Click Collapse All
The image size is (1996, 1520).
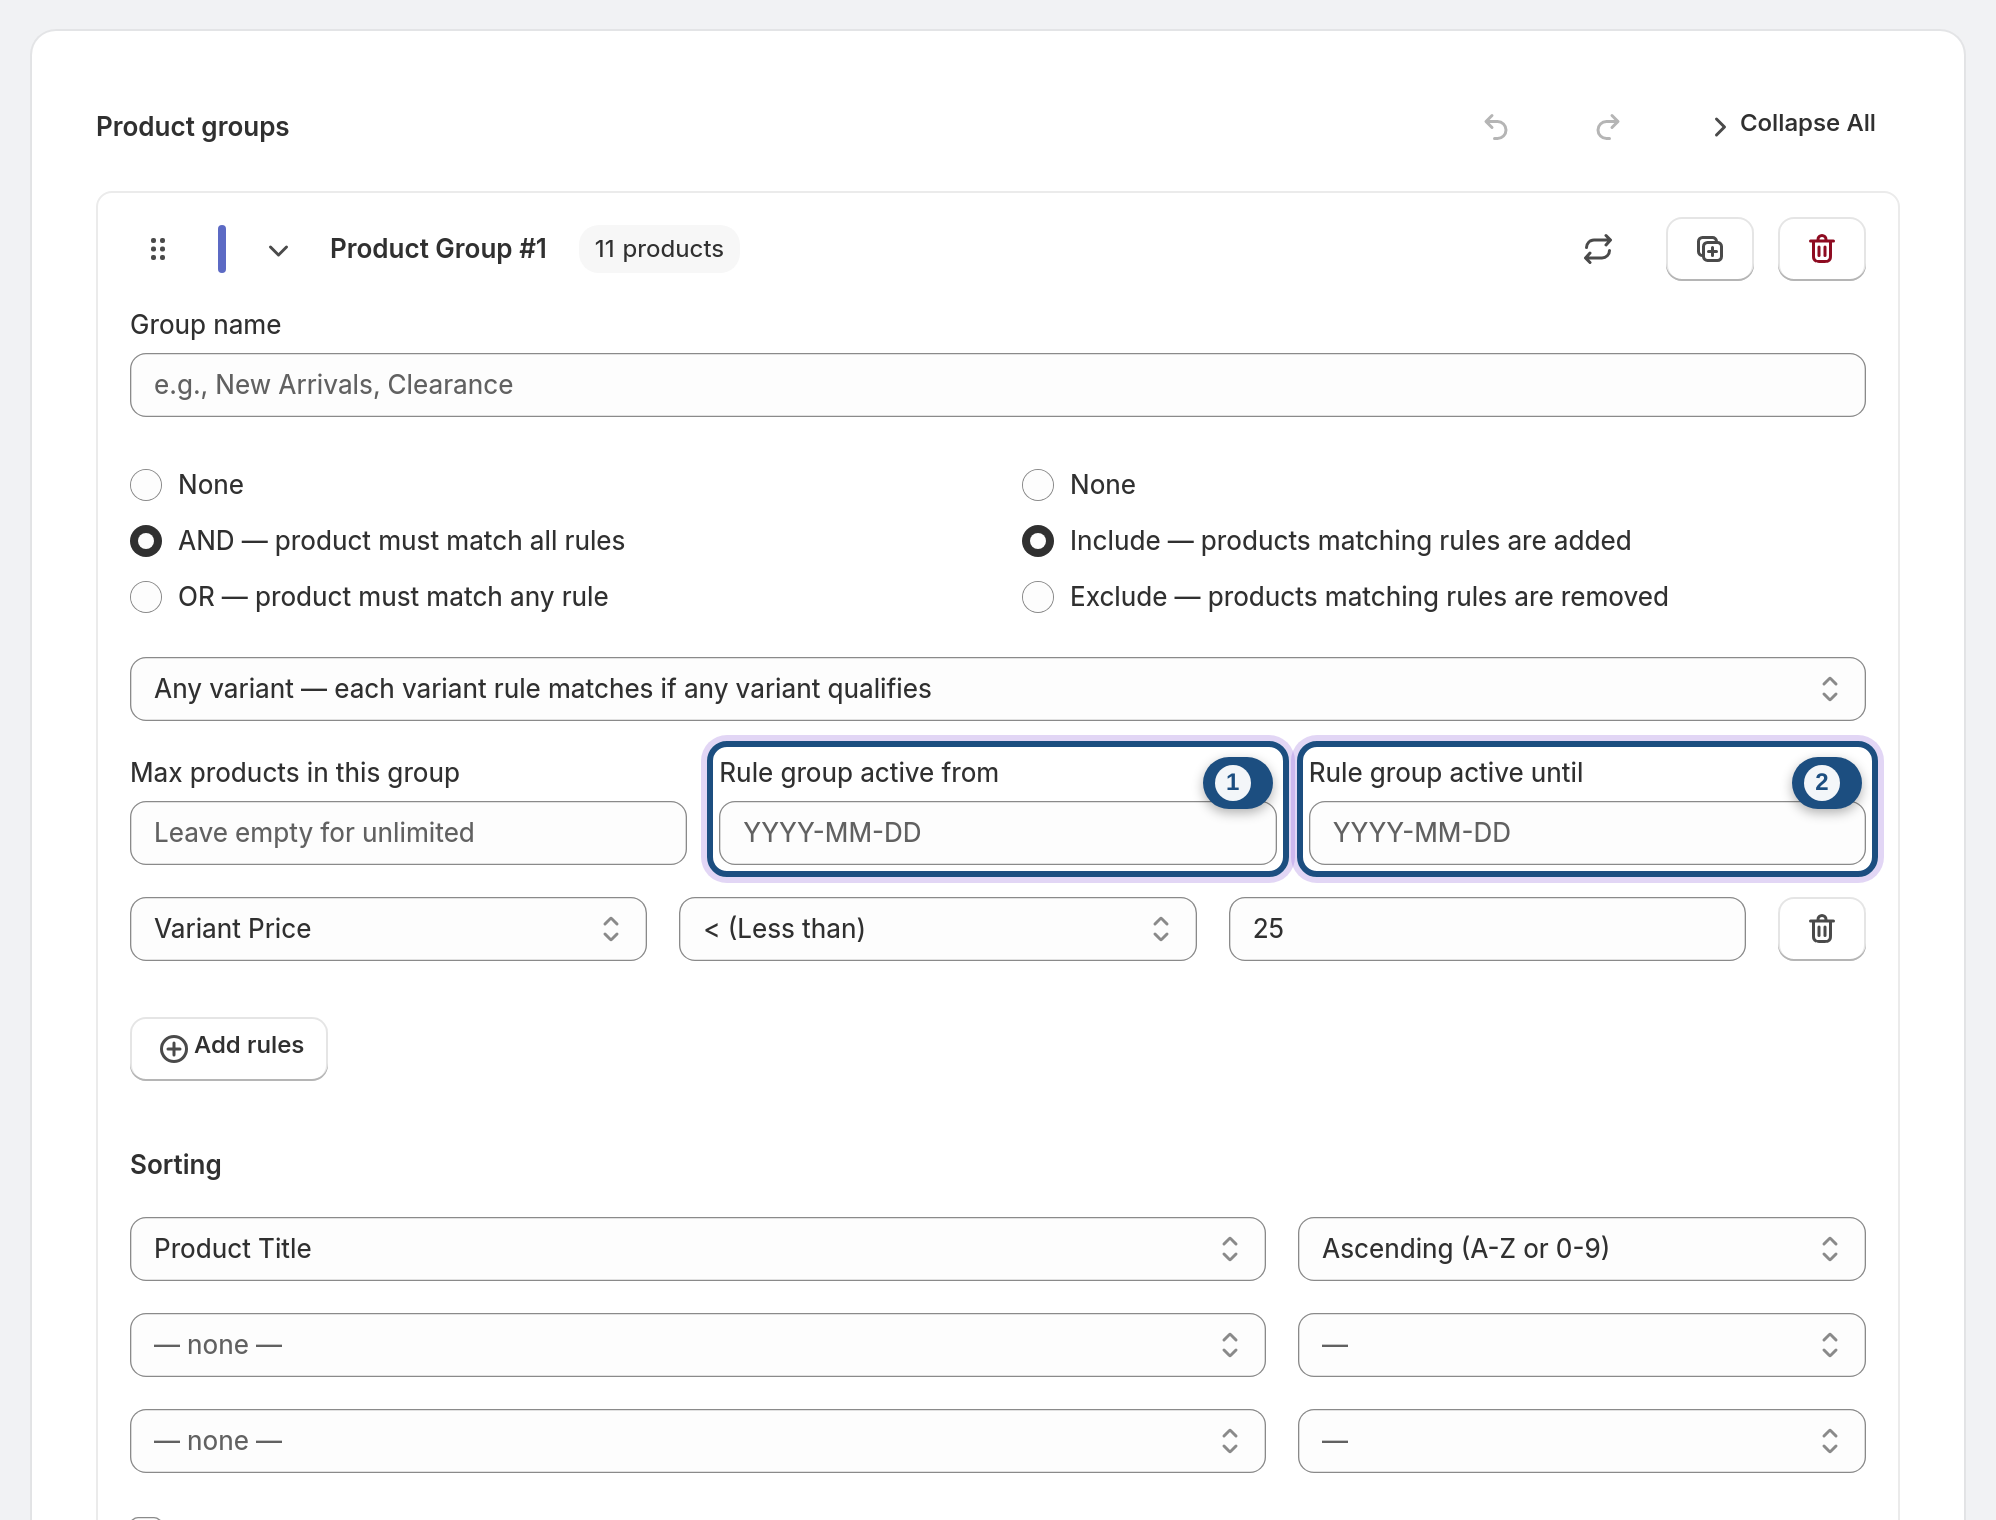[x=1794, y=124]
